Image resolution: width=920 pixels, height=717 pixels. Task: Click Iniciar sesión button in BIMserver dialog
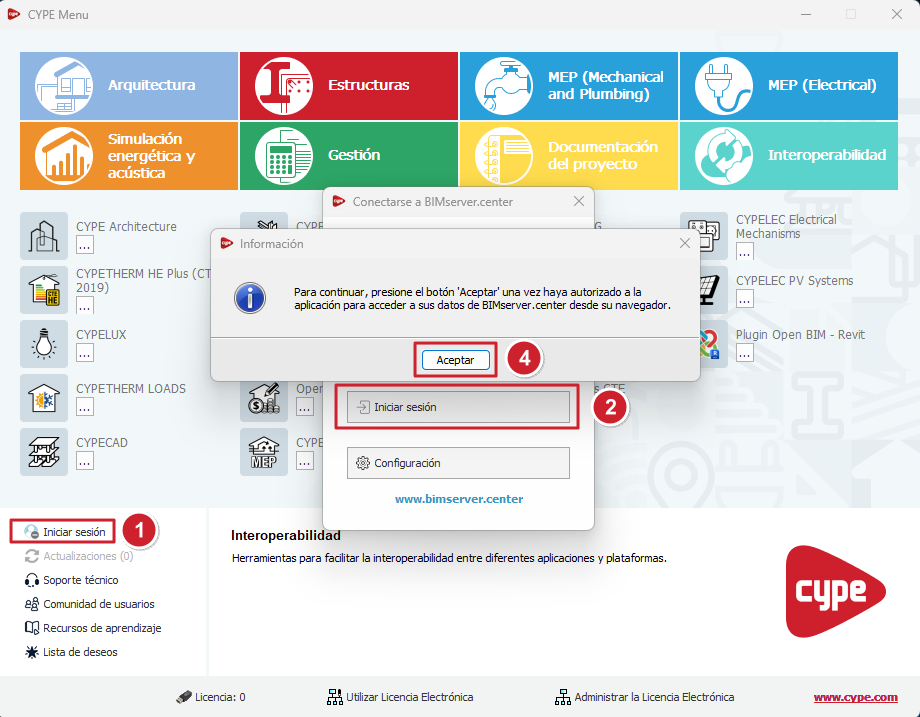click(458, 407)
